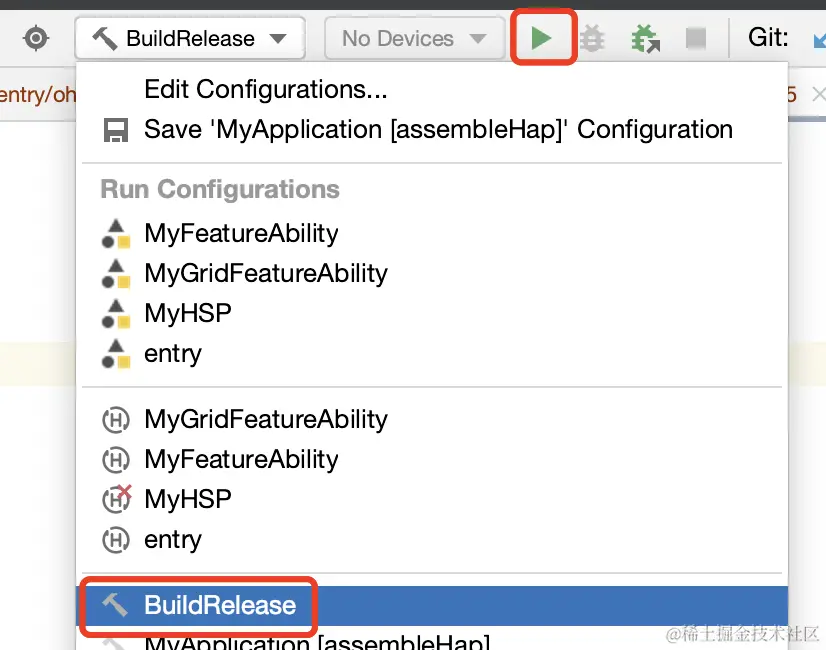Choose MyFeatureAbility with the H icon
The width and height of the screenshot is (826, 650).
pos(241,460)
